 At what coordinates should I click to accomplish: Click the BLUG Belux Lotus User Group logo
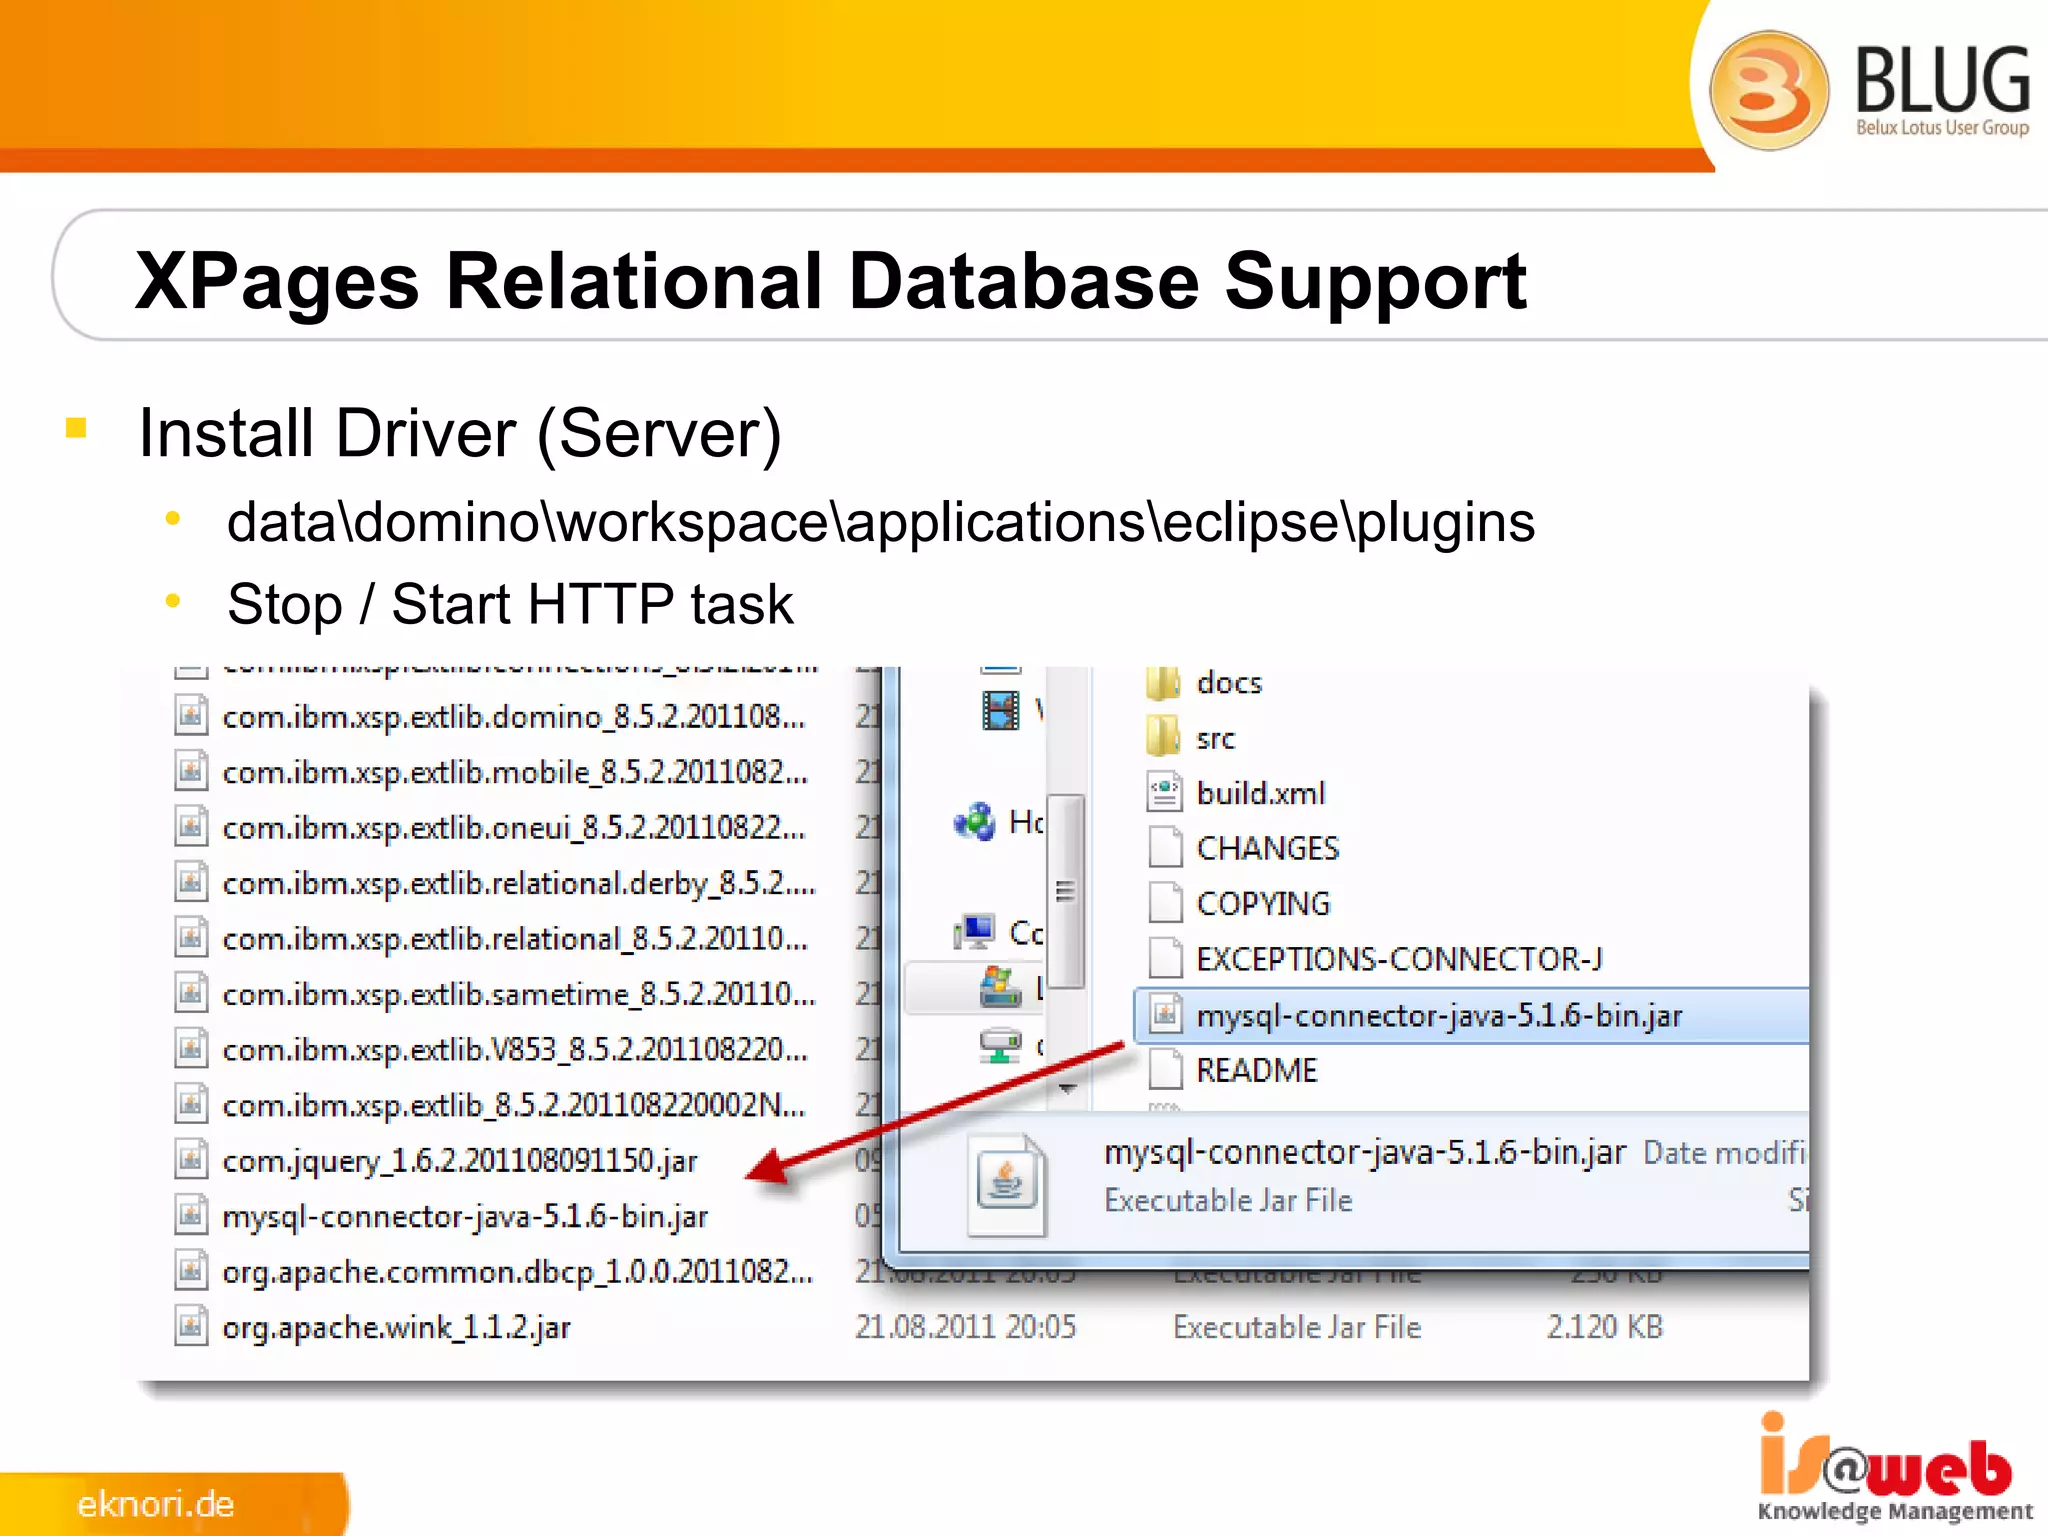pos(1870,90)
